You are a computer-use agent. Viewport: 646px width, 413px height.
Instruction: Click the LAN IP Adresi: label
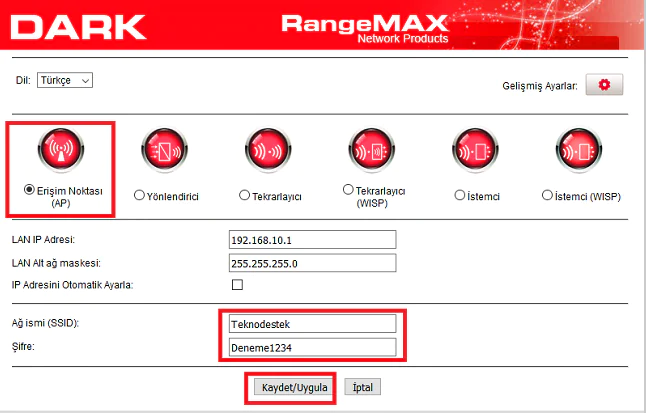coord(43,239)
